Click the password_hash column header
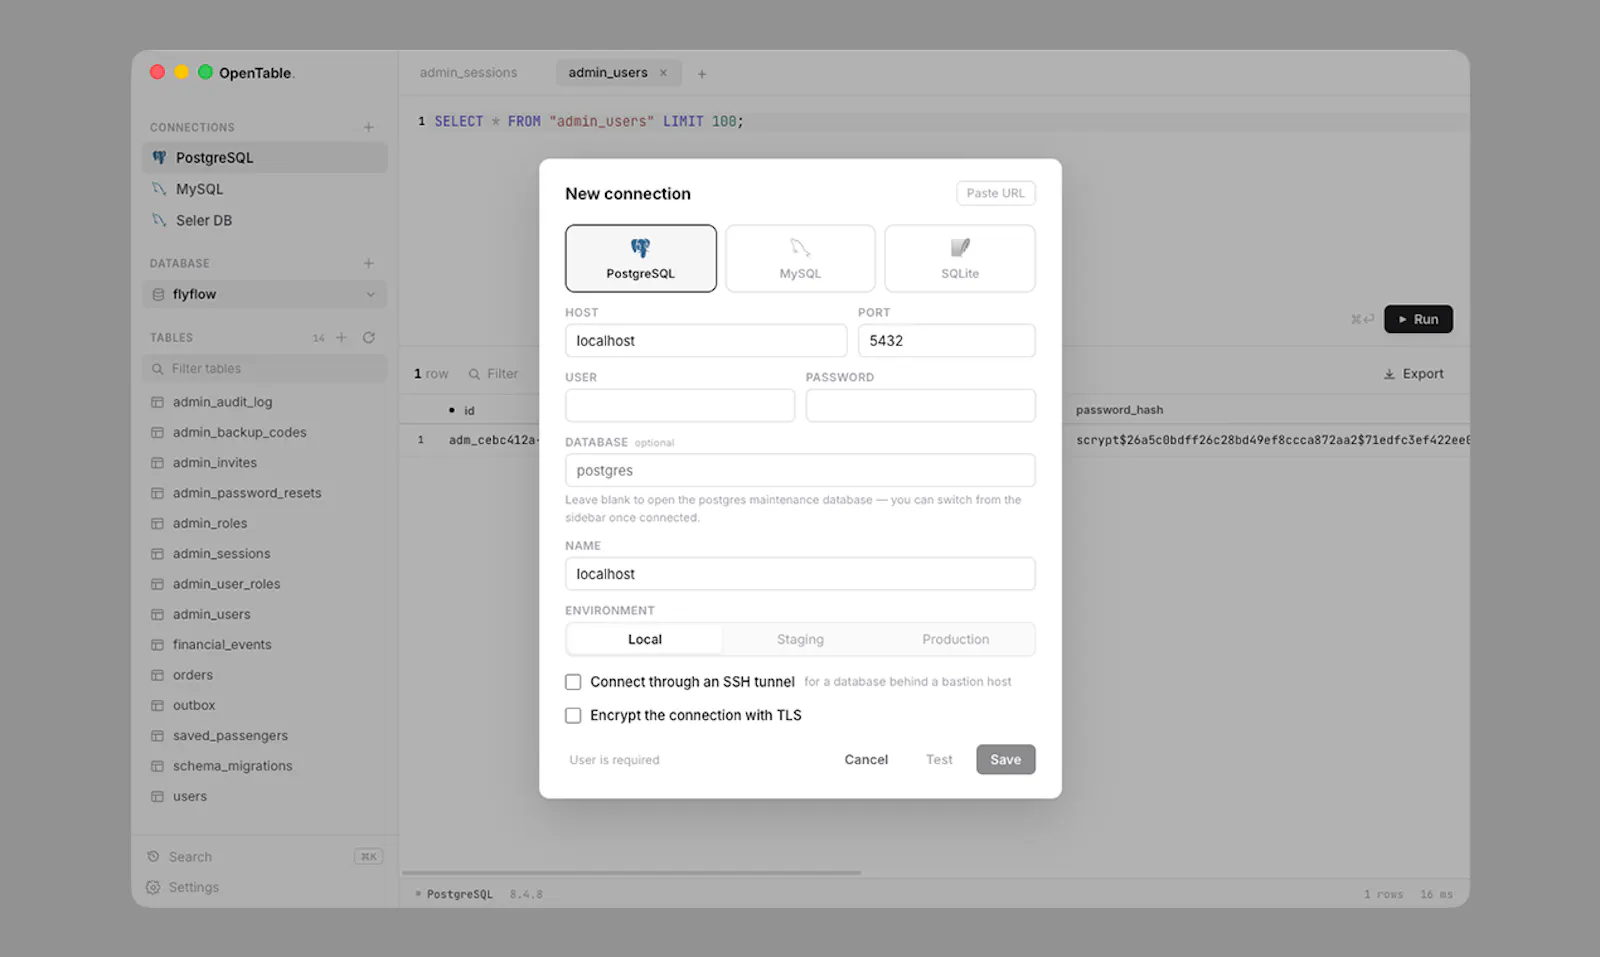 (x=1119, y=410)
